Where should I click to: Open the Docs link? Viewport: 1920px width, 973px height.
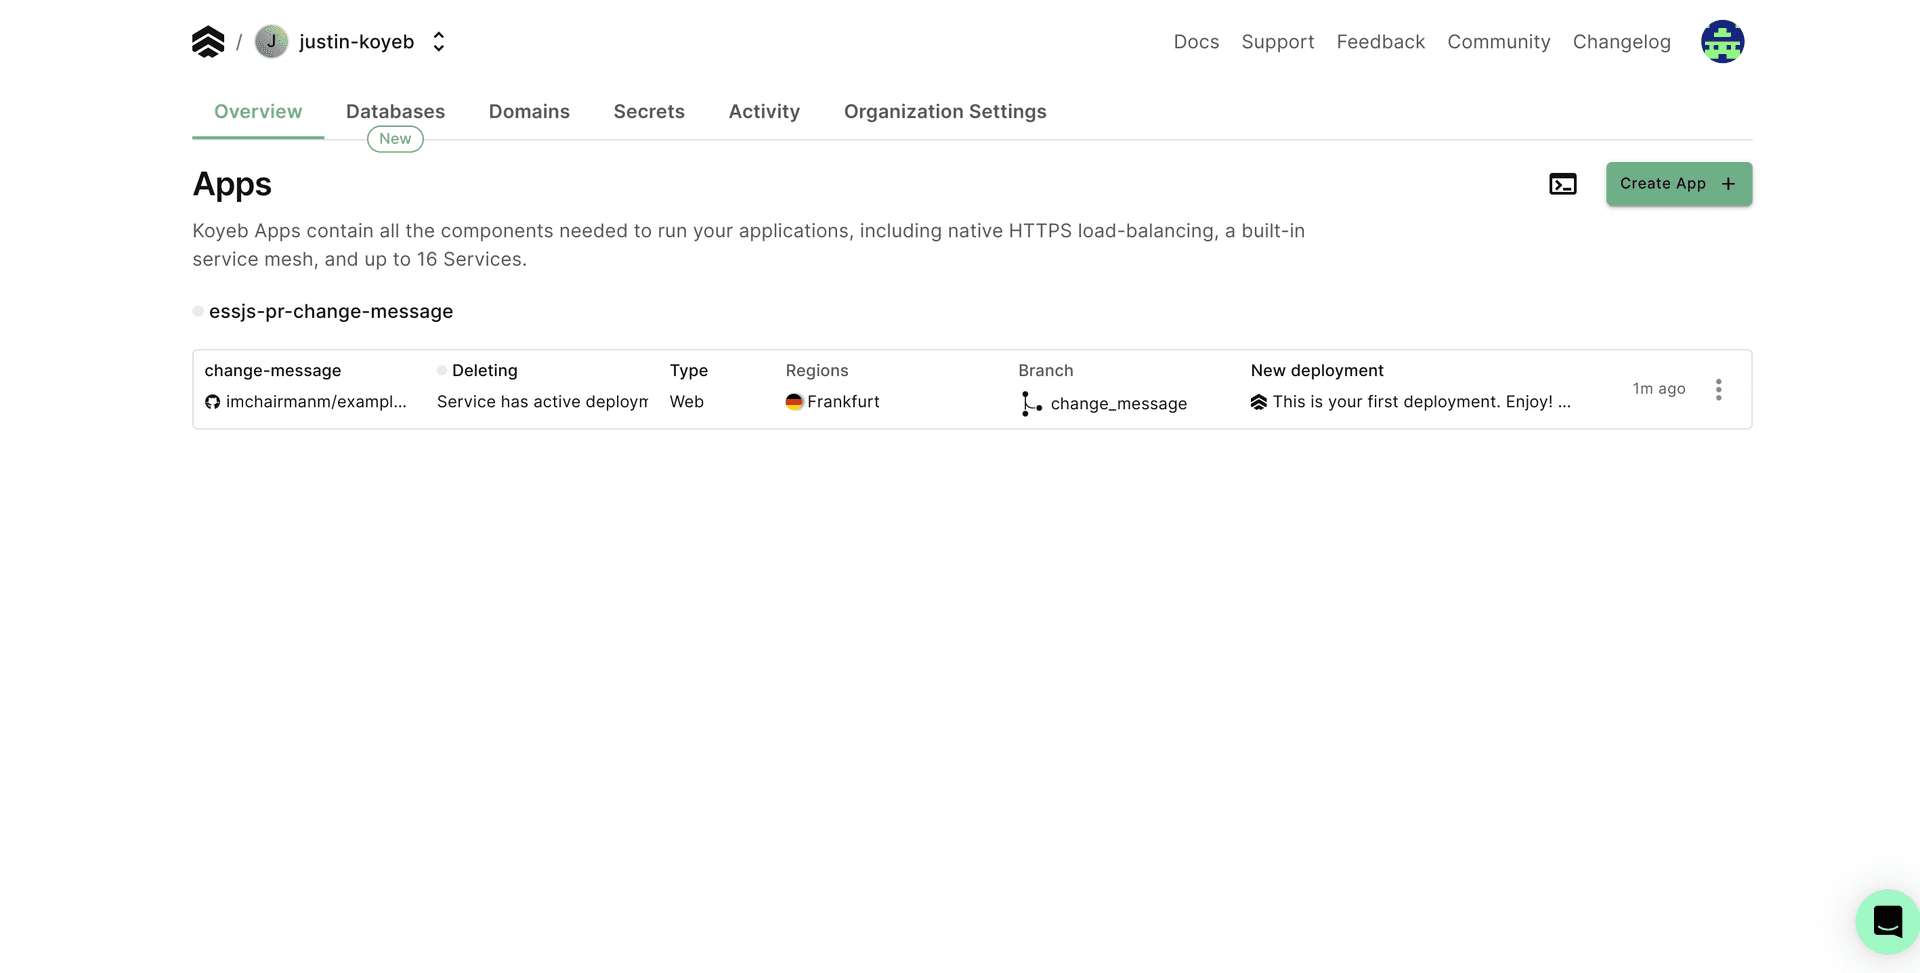1196,42
